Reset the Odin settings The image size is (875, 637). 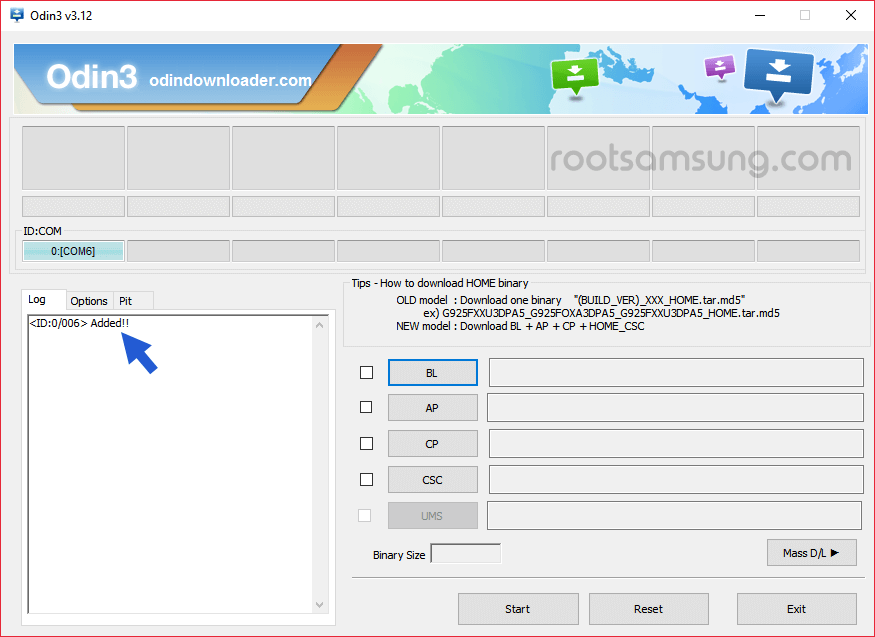coord(648,609)
